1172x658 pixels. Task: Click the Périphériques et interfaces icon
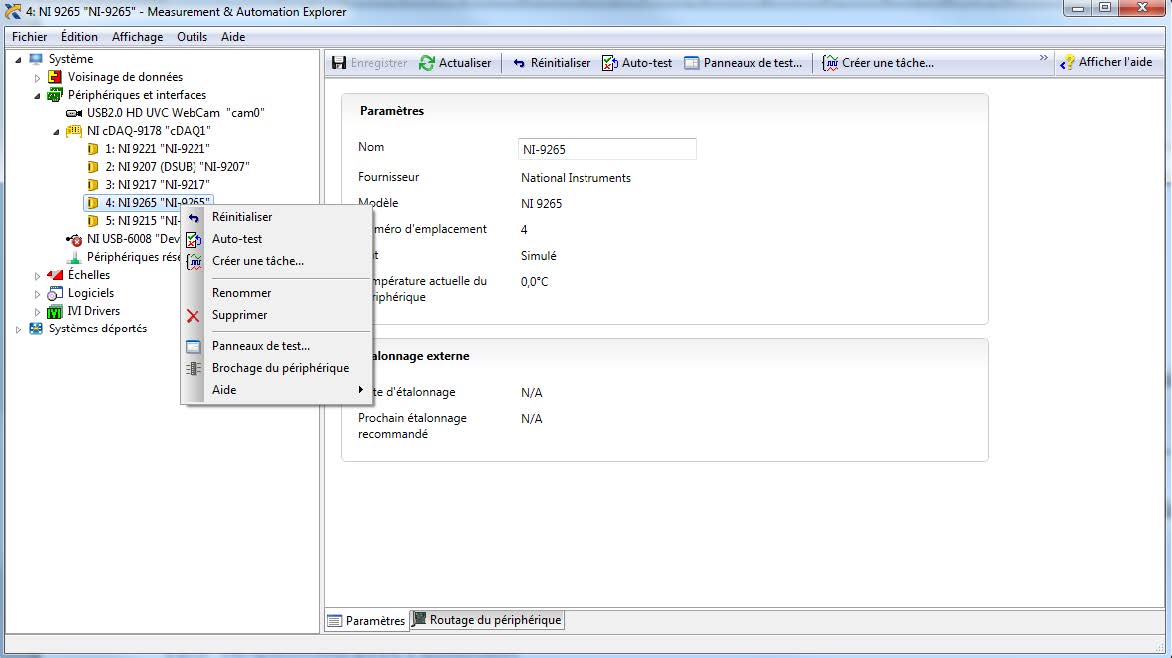click(55, 95)
